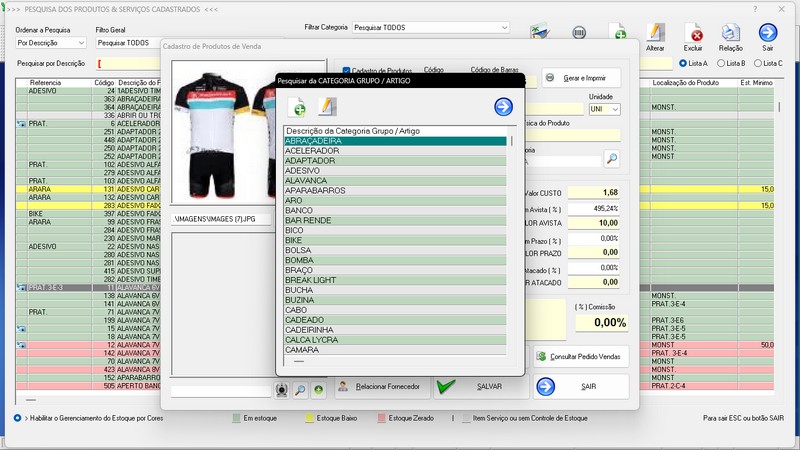
Task: Enable stock management by colors option
Action: click(17, 417)
